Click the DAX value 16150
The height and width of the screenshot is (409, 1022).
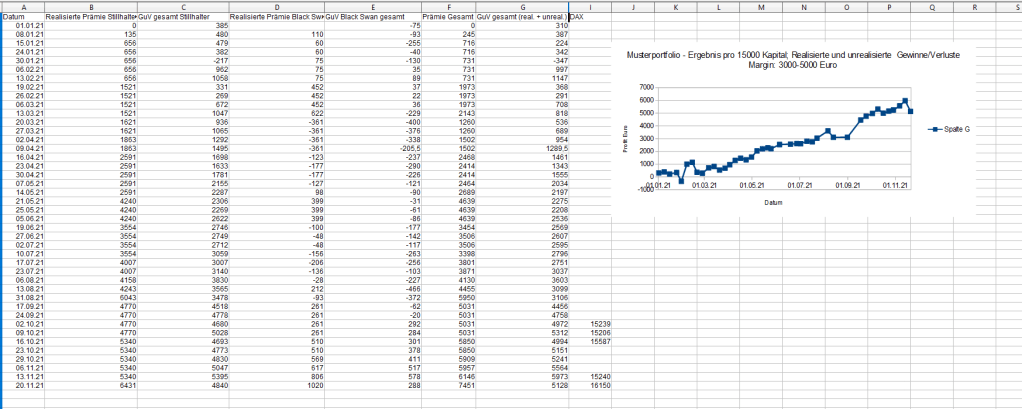tap(600, 384)
